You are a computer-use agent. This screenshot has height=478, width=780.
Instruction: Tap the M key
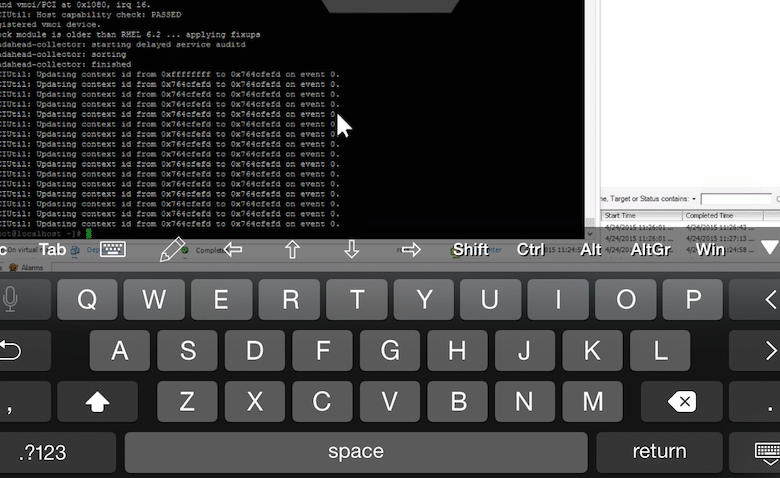pyautogui.click(x=592, y=401)
